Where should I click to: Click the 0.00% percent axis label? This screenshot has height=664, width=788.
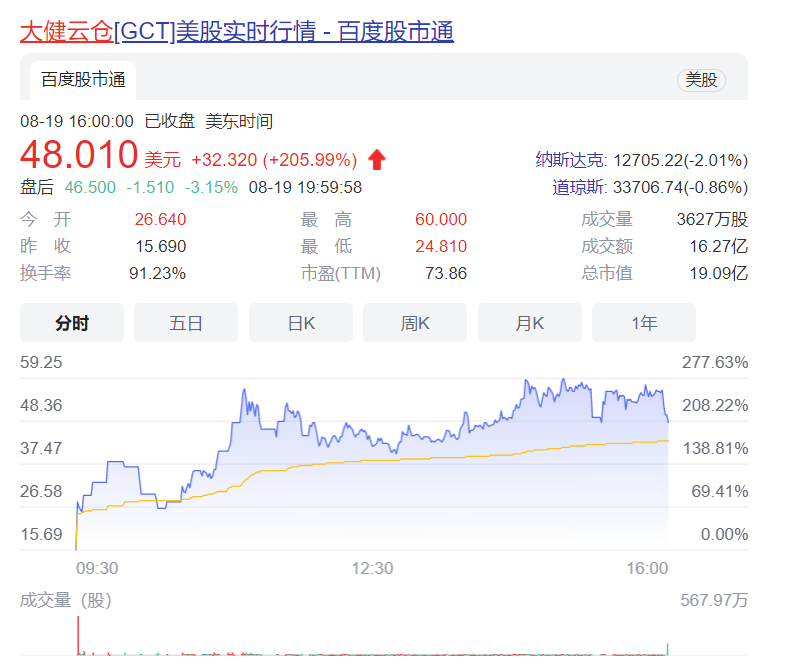[724, 534]
